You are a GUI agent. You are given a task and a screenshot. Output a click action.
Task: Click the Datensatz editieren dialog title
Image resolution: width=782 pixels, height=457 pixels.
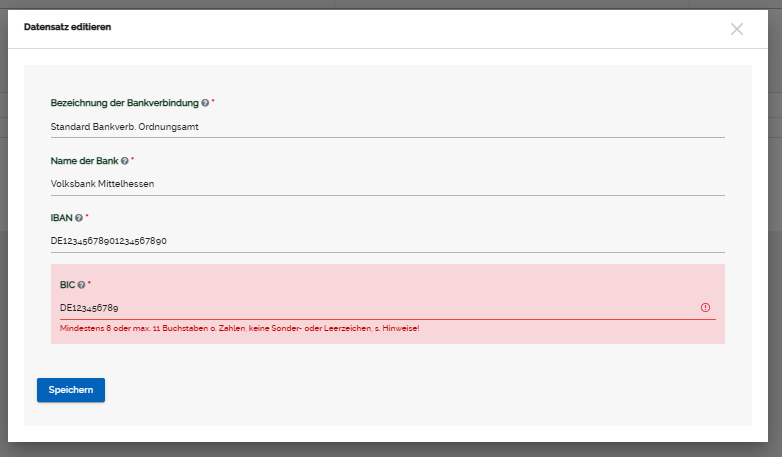[x=67, y=27]
